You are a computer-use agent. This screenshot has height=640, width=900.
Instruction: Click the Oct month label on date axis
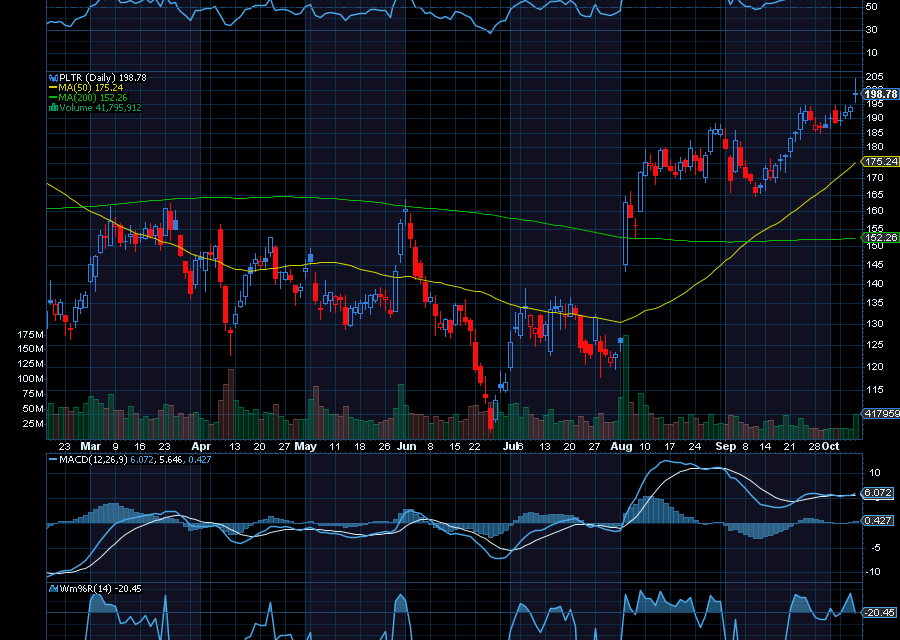(831, 447)
